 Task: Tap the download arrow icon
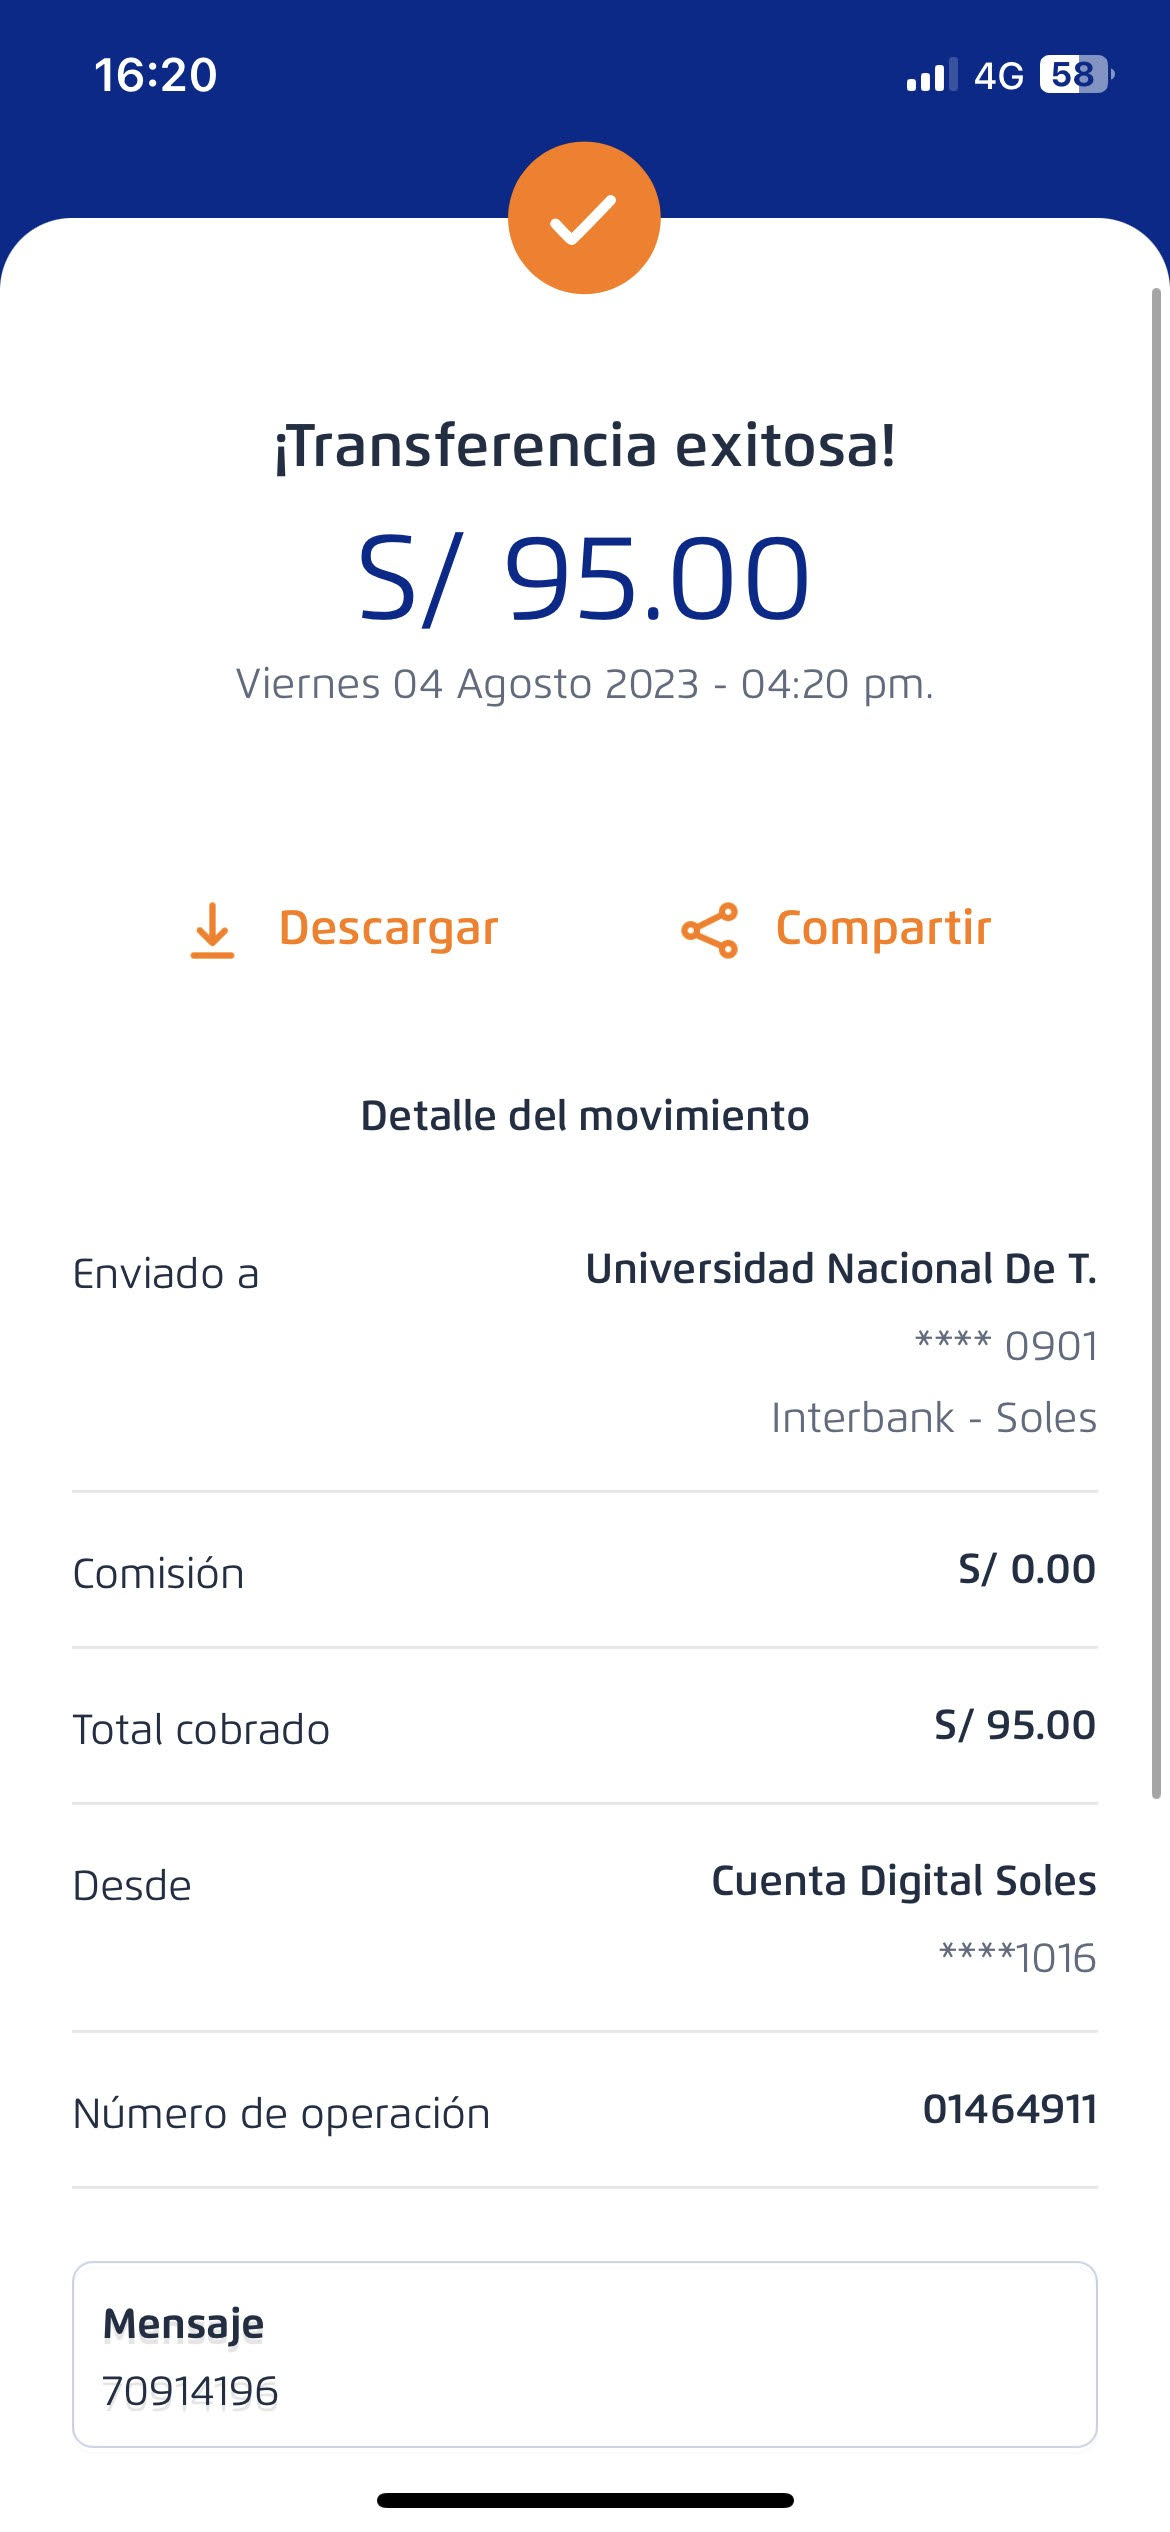(212, 930)
